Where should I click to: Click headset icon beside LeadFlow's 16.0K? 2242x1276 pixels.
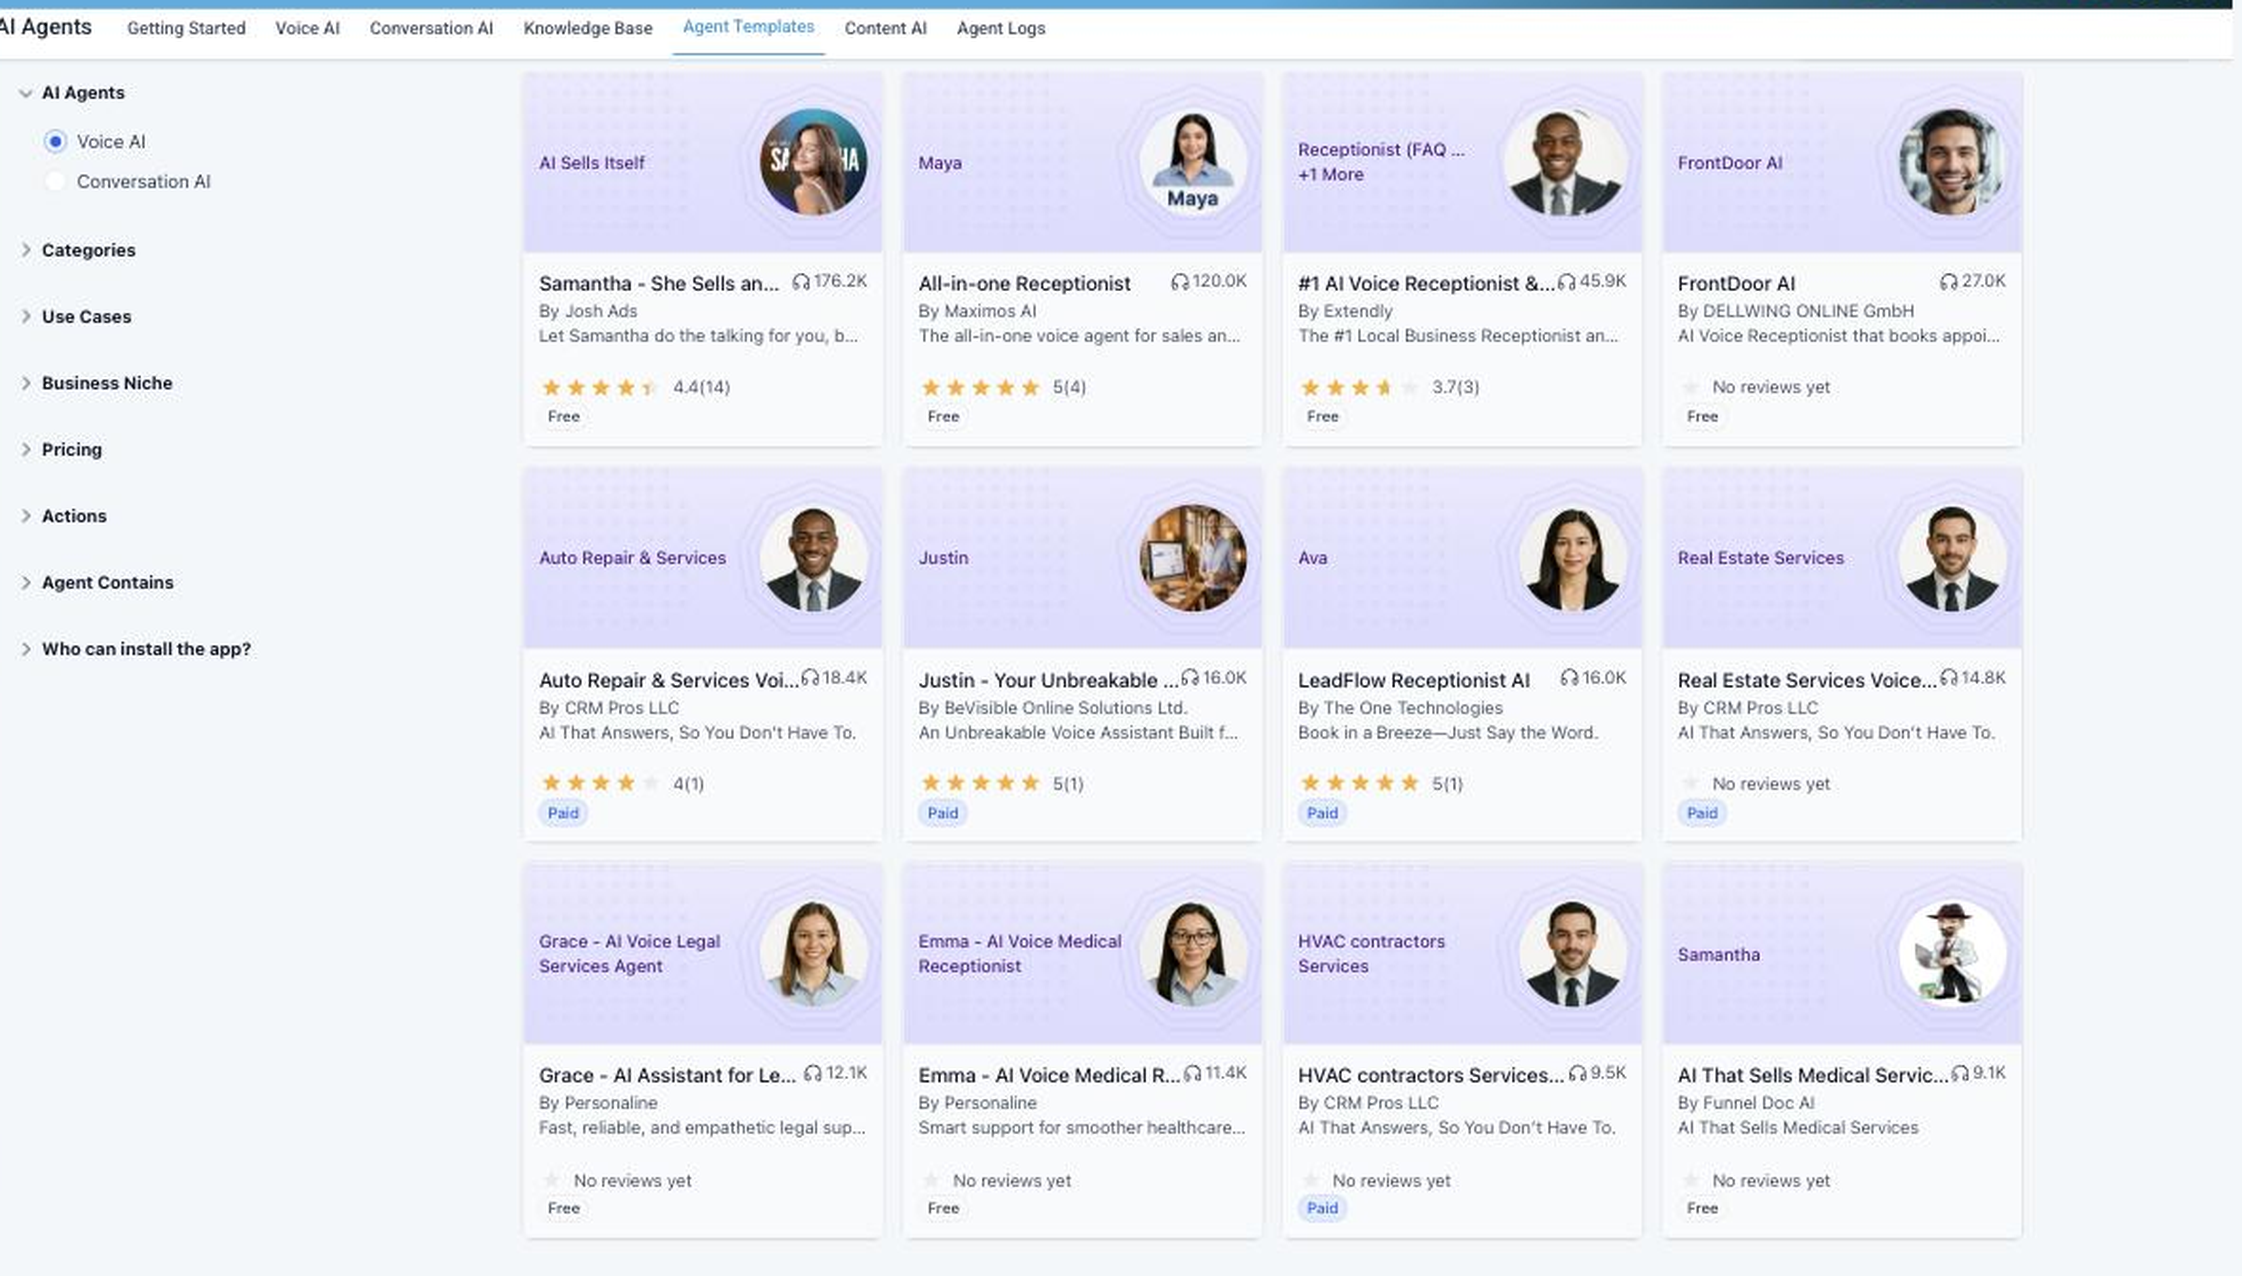pyautogui.click(x=1569, y=678)
